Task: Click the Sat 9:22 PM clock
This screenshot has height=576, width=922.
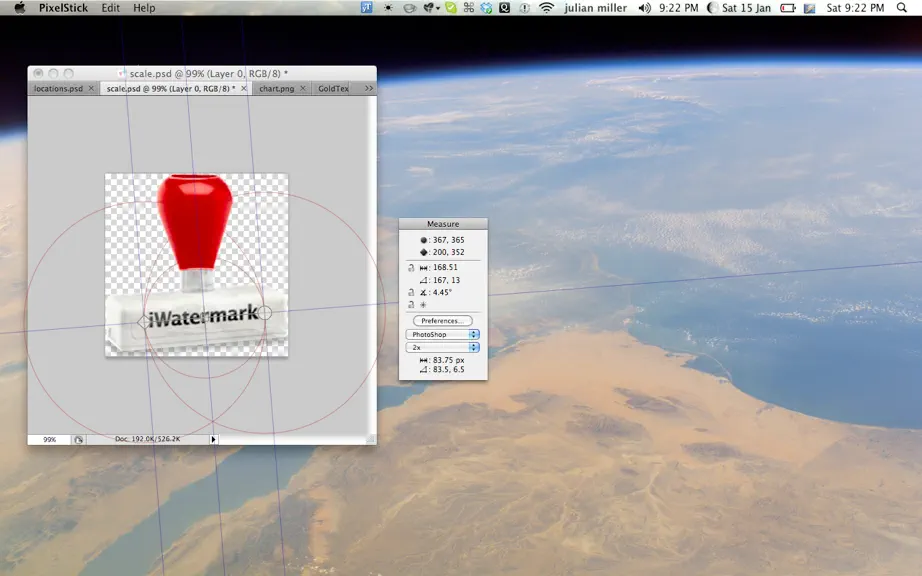Action: 855,8
